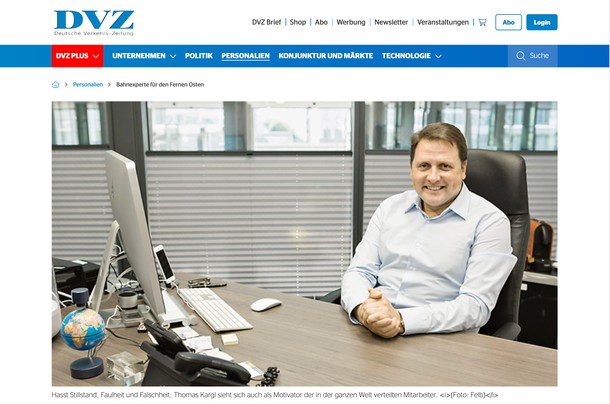Expand the Technologie menu chevron
The height and width of the screenshot is (404, 610).
click(x=438, y=56)
